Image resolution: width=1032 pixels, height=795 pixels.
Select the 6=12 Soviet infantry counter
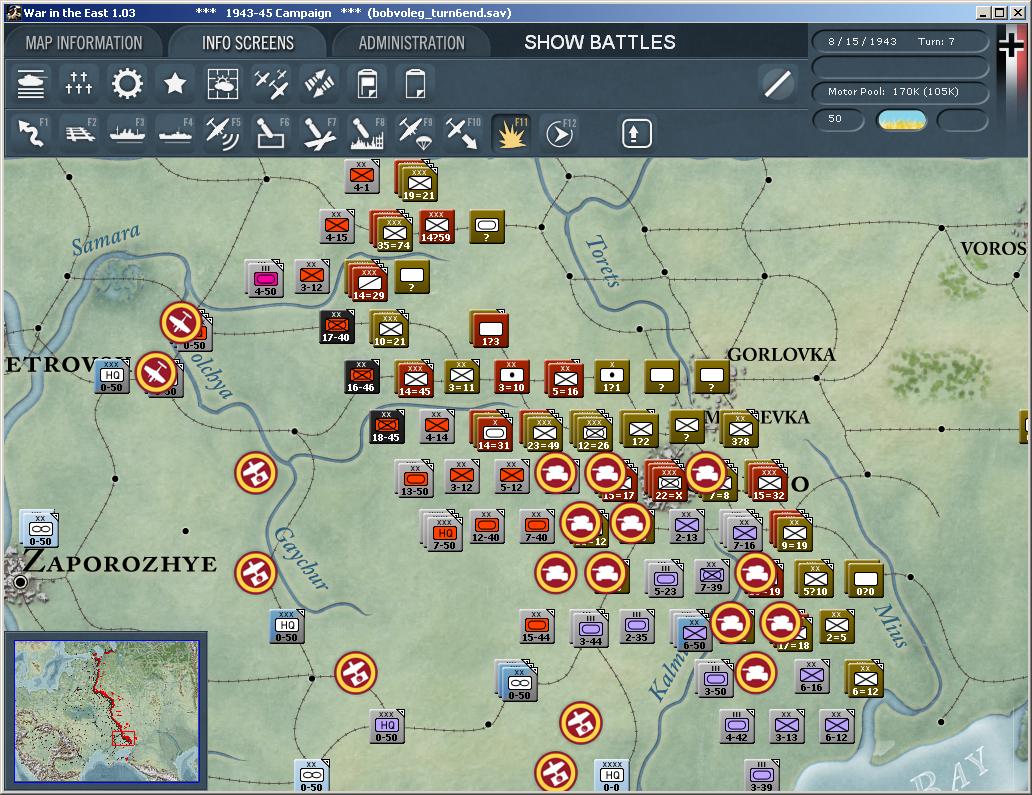point(865,679)
